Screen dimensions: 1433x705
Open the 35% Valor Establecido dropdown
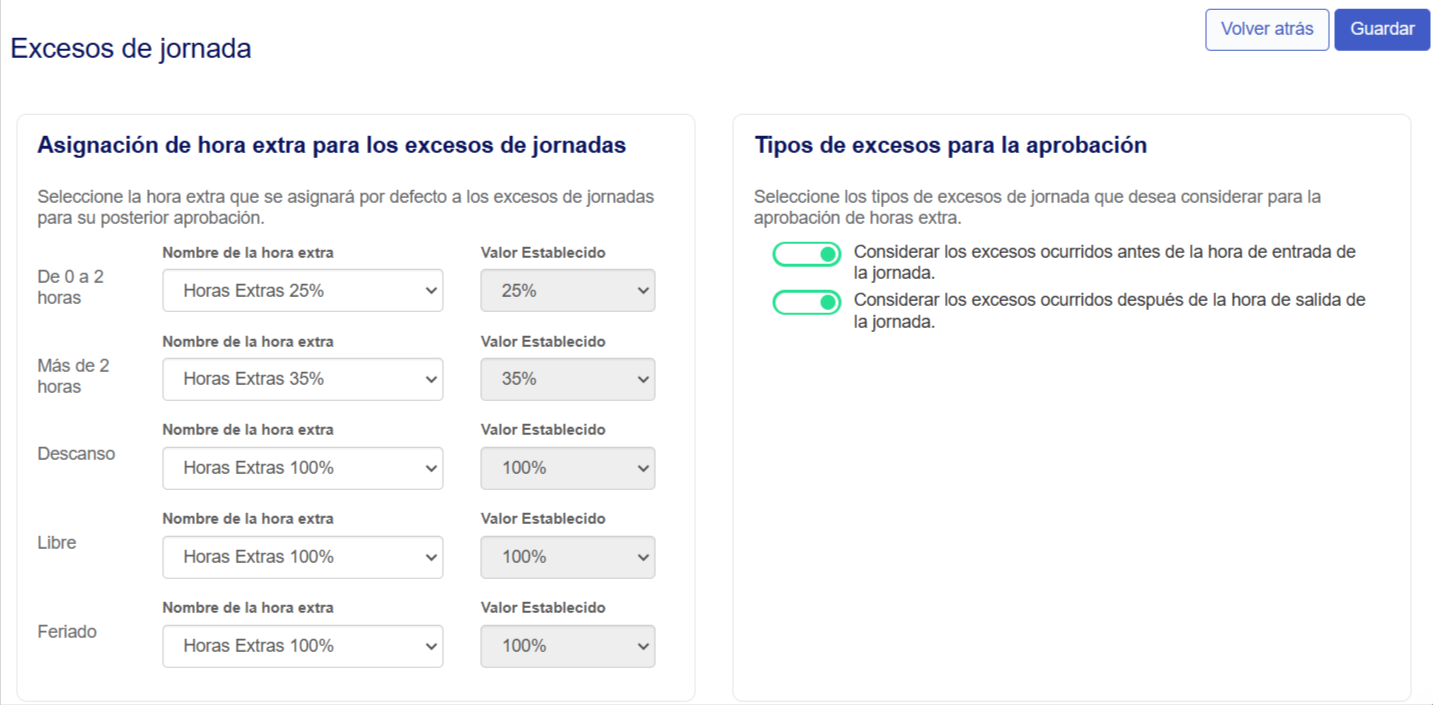pyautogui.click(x=568, y=379)
